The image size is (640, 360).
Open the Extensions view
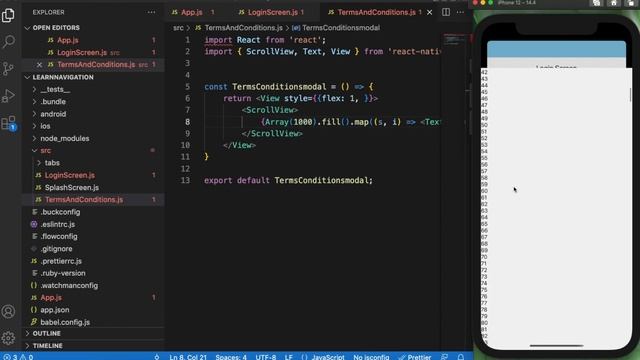[8, 123]
